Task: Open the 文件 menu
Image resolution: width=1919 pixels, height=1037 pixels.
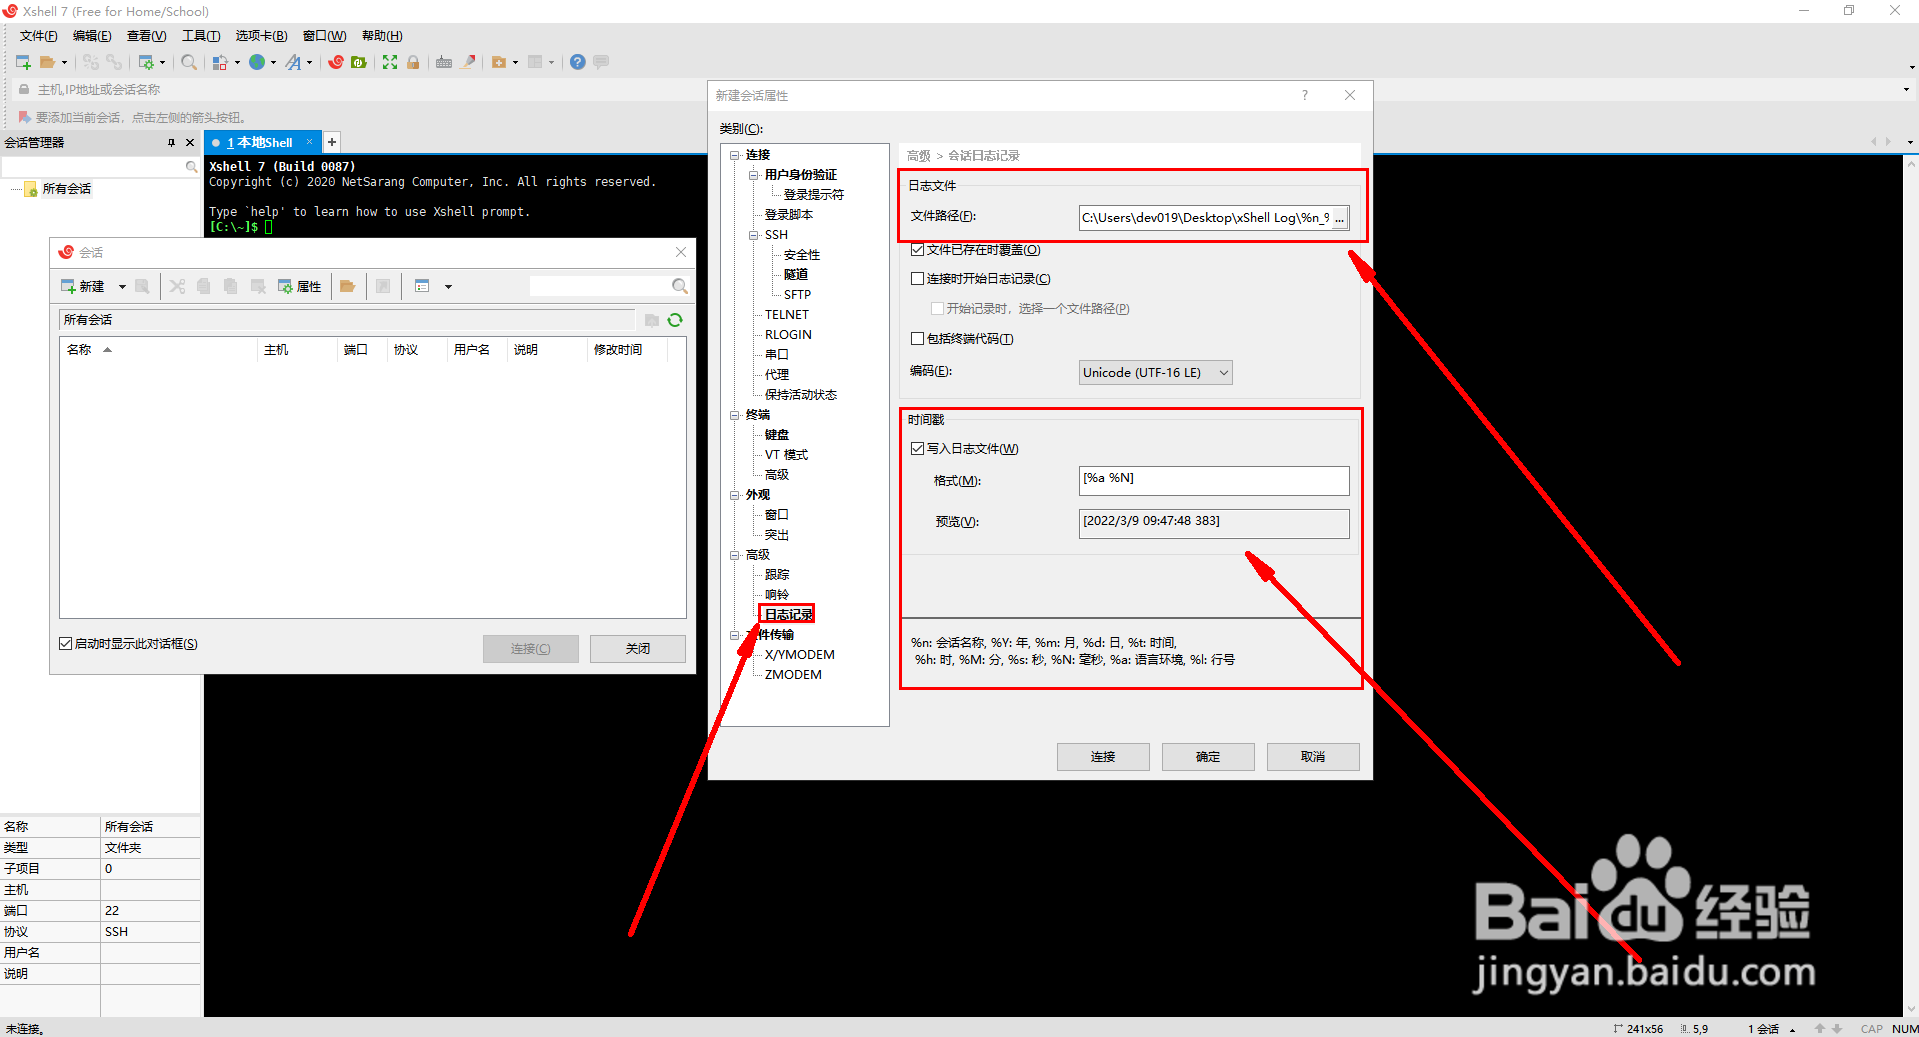Action: click(38, 36)
